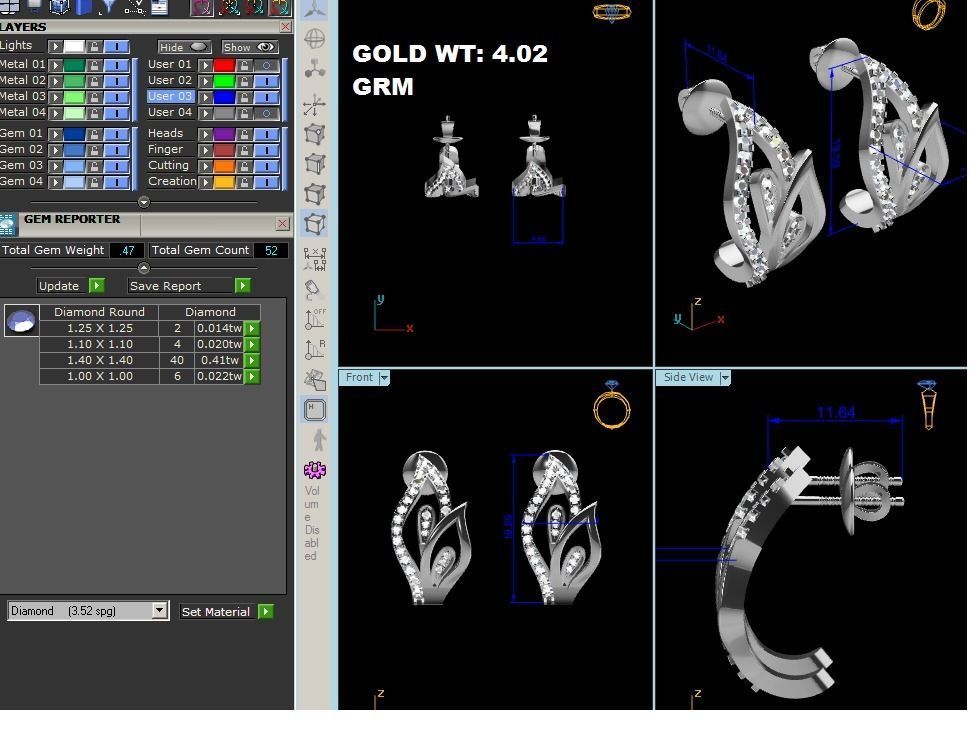Select the Front viewport tab label

[x=359, y=377]
